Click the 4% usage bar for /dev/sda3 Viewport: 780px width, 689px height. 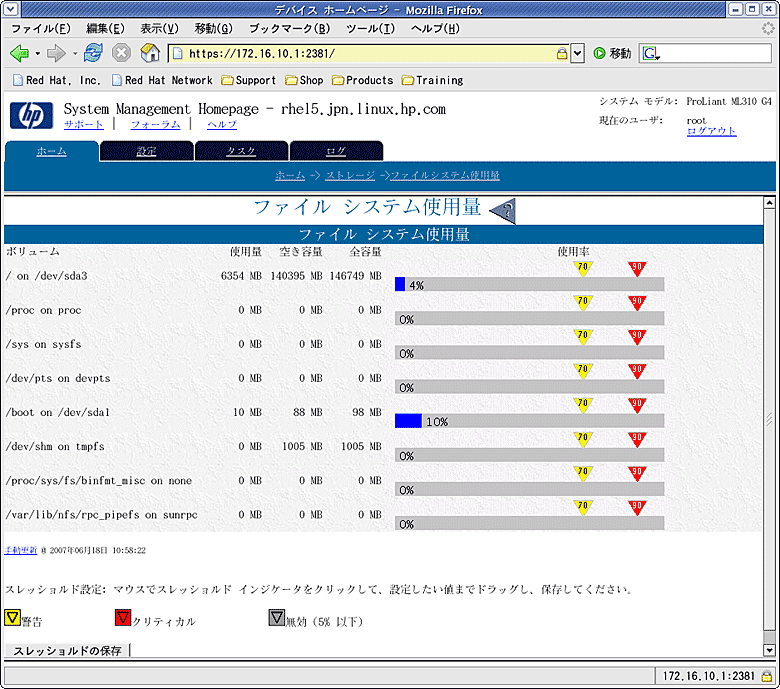[x=529, y=285]
